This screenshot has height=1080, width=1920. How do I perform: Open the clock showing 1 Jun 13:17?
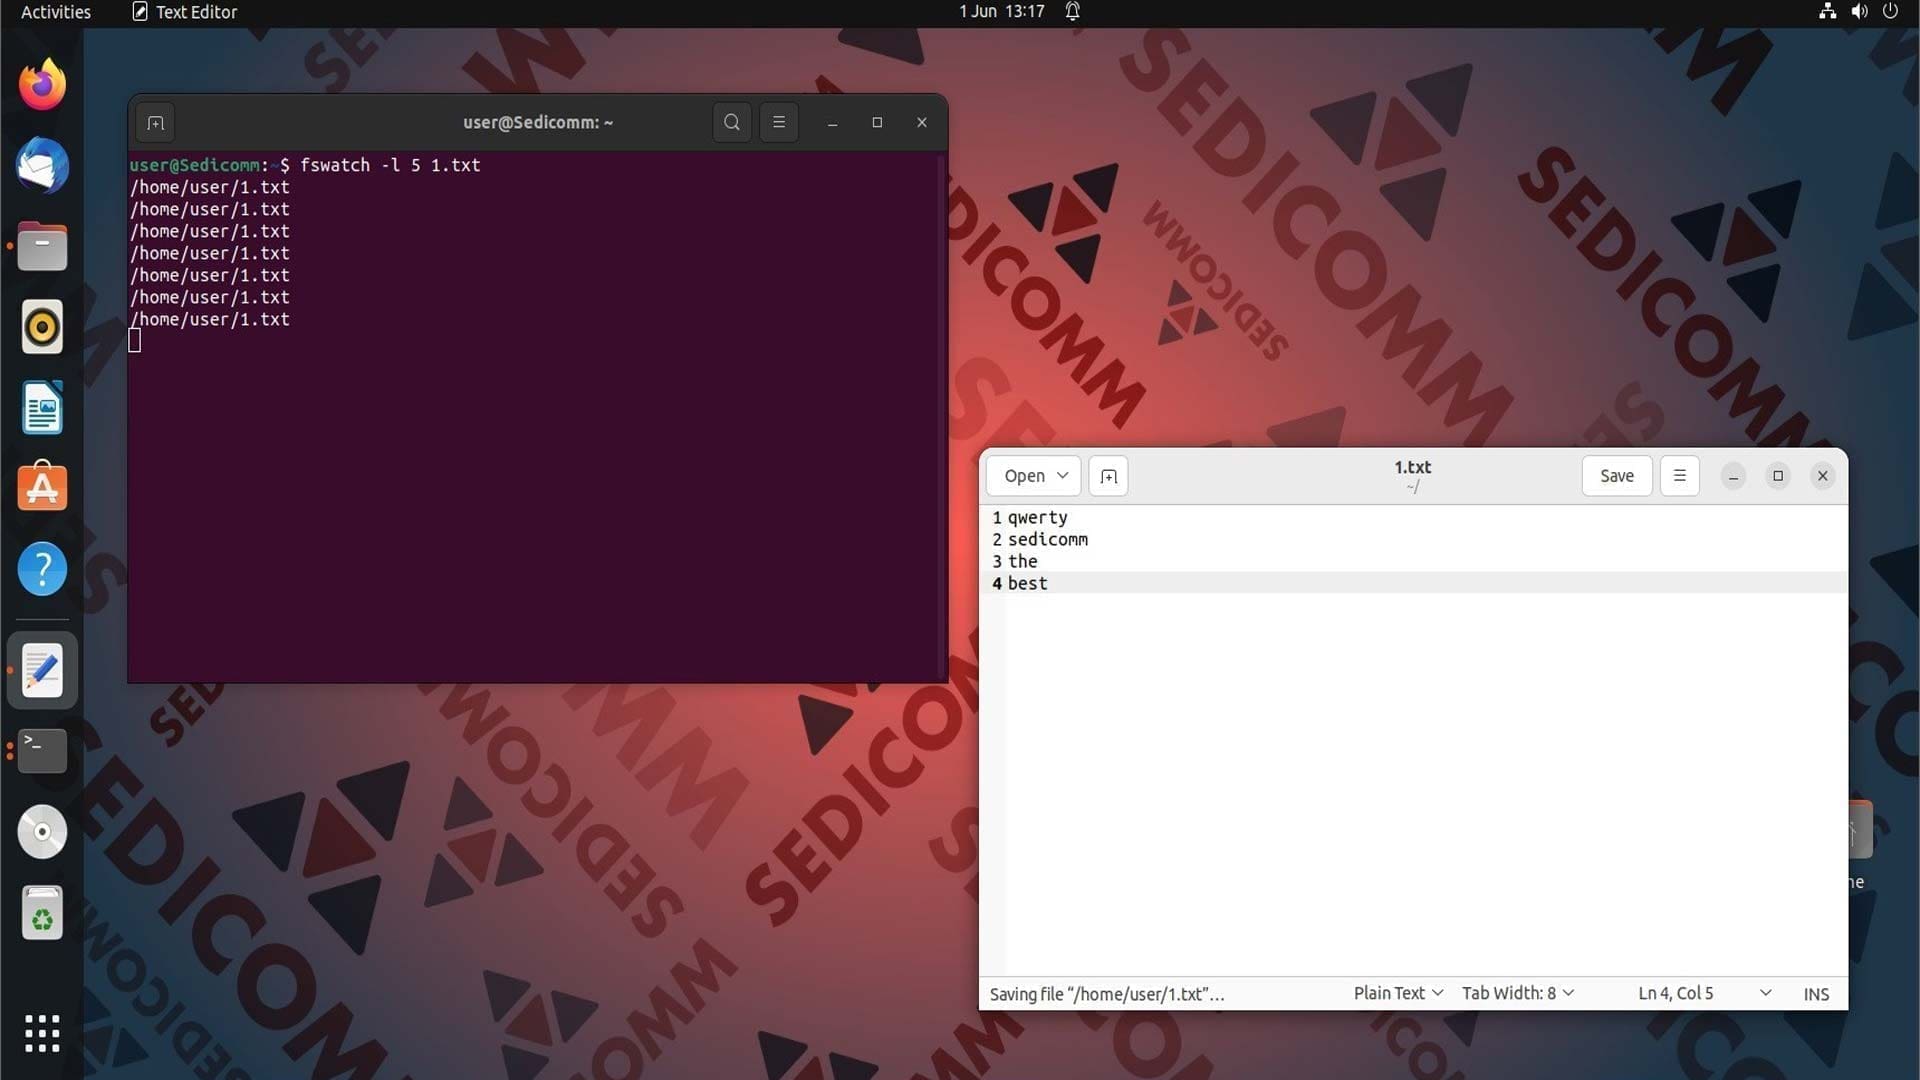1001,11
